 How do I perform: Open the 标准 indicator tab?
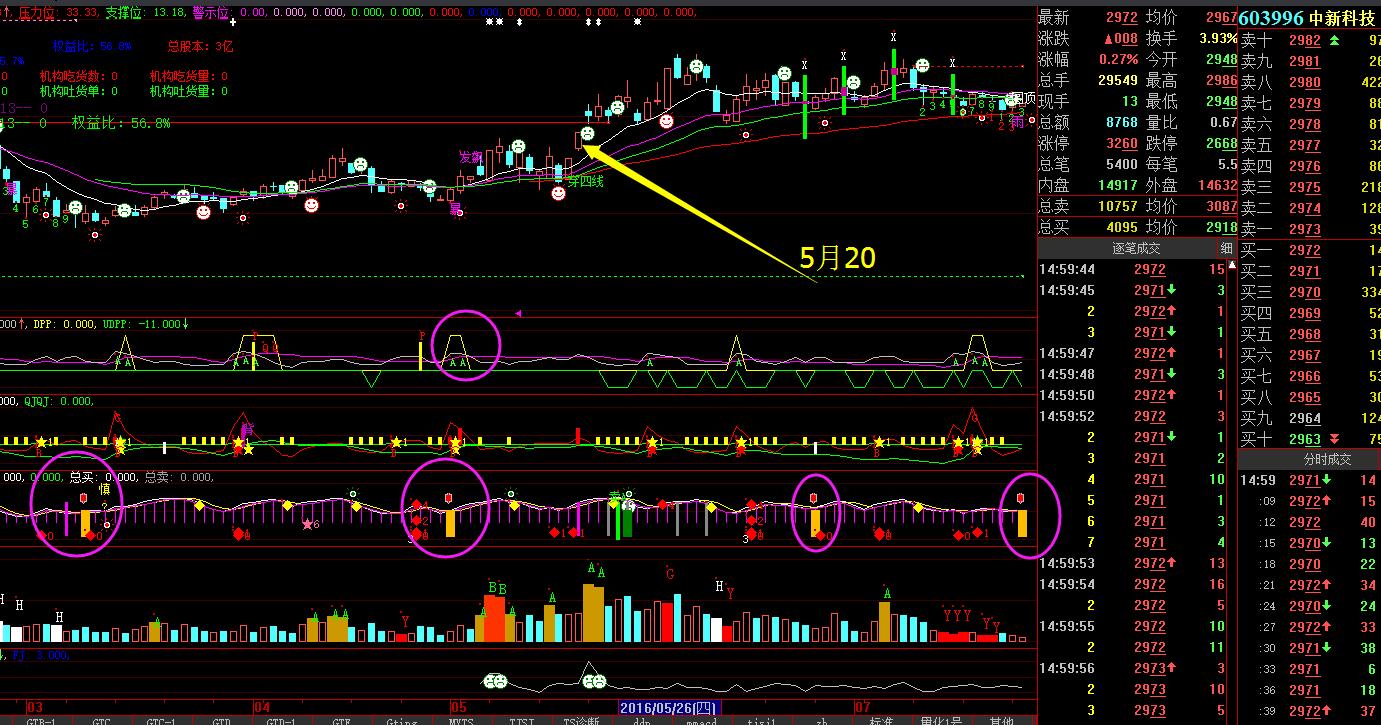pos(881,720)
